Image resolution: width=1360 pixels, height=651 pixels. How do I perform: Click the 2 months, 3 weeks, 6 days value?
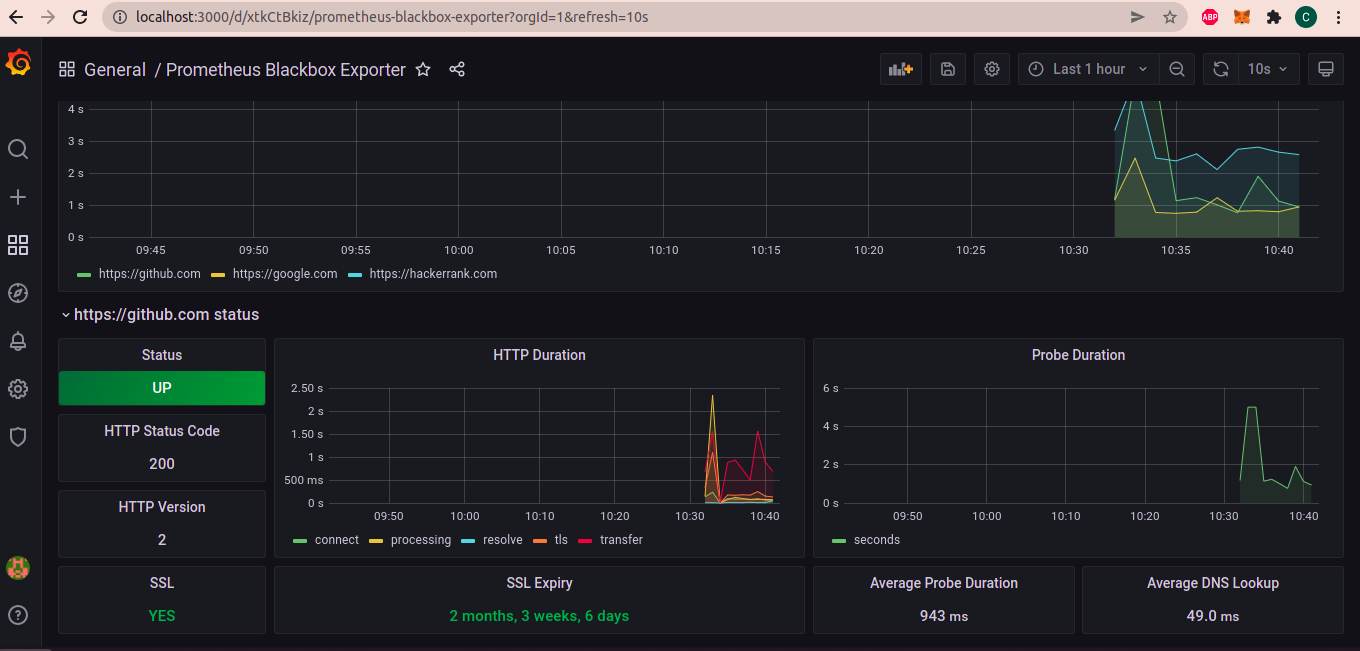[539, 616]
